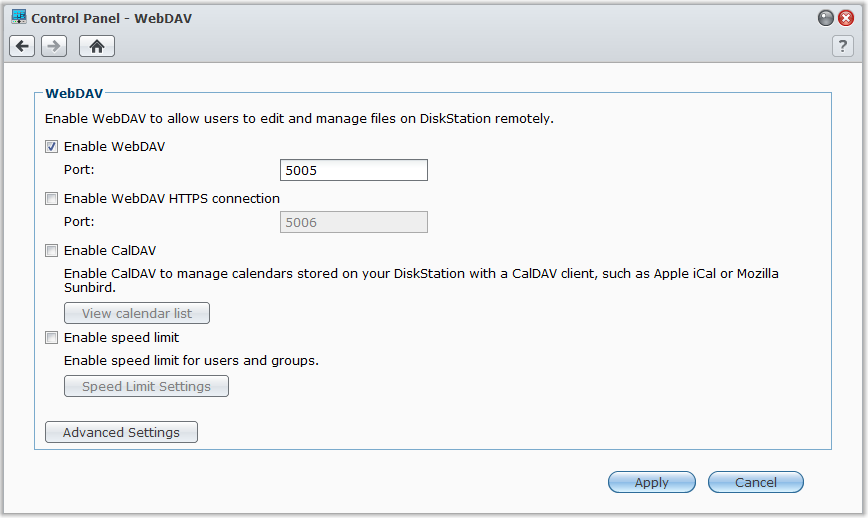
Task: Open Advanced Settings
Action: click(121, 432)
